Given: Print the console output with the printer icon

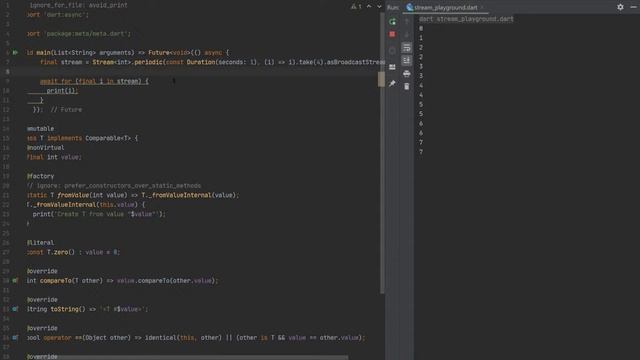Looking at the screenshot, I should tap(407, 73).
